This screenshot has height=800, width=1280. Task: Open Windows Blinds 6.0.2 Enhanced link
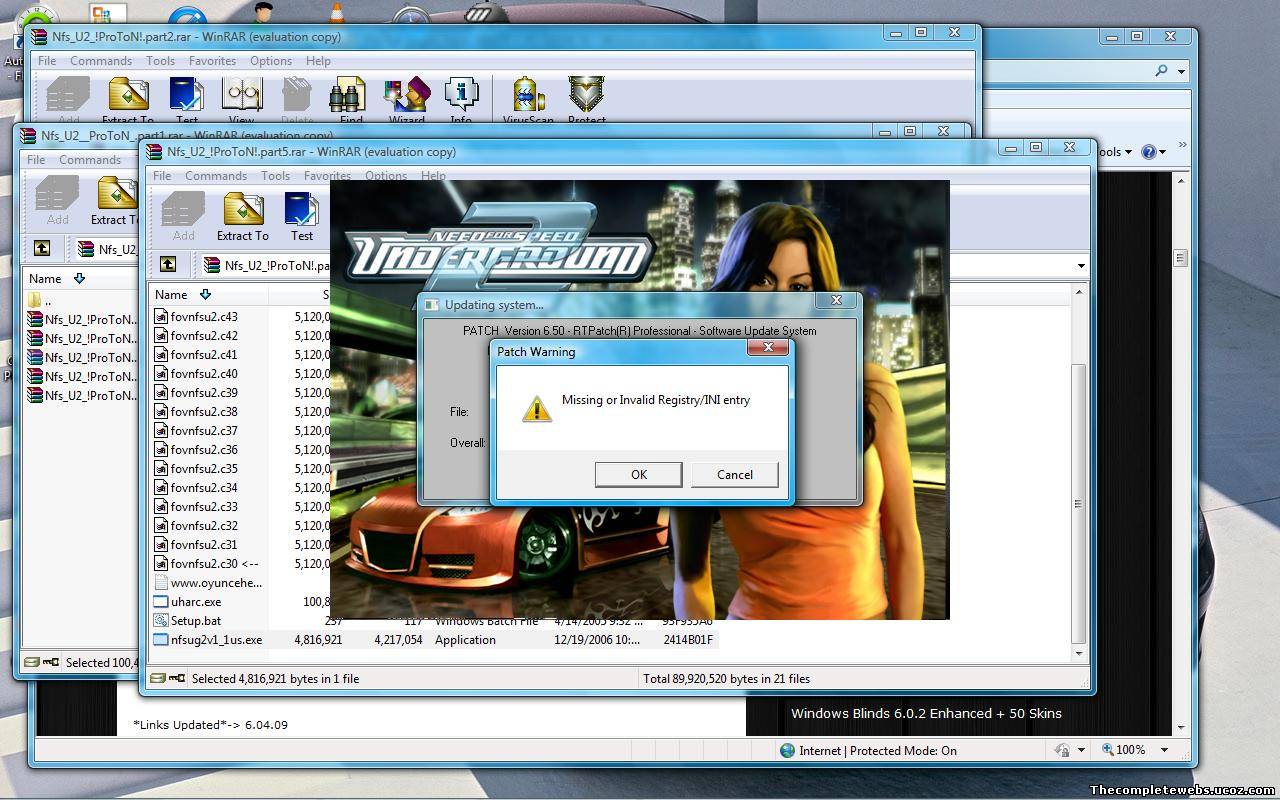click(926, 713)
